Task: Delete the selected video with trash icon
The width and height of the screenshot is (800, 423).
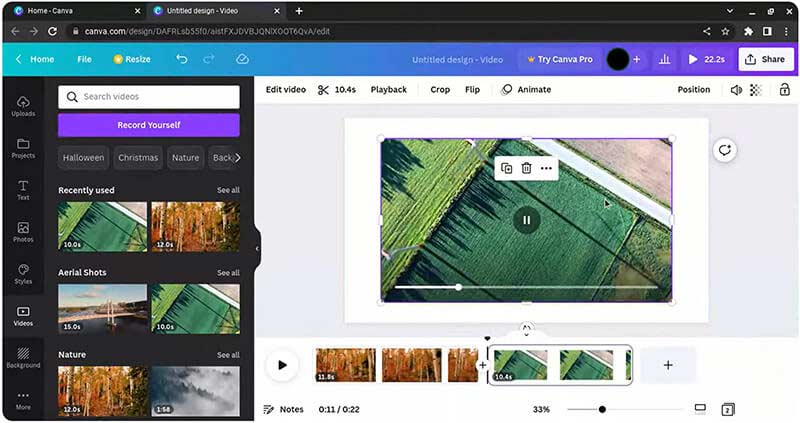Action: 526,168
